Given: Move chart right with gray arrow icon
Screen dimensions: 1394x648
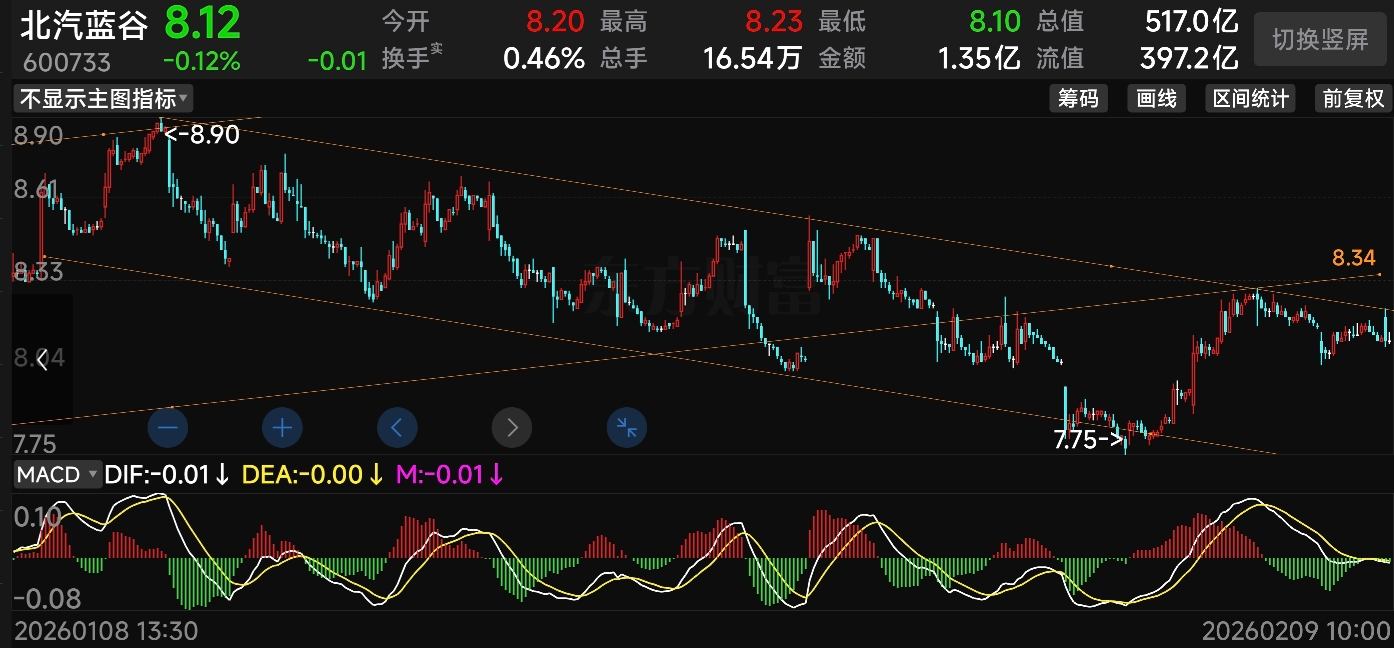Looking at the screenshot, I should [x=512, y=428].
